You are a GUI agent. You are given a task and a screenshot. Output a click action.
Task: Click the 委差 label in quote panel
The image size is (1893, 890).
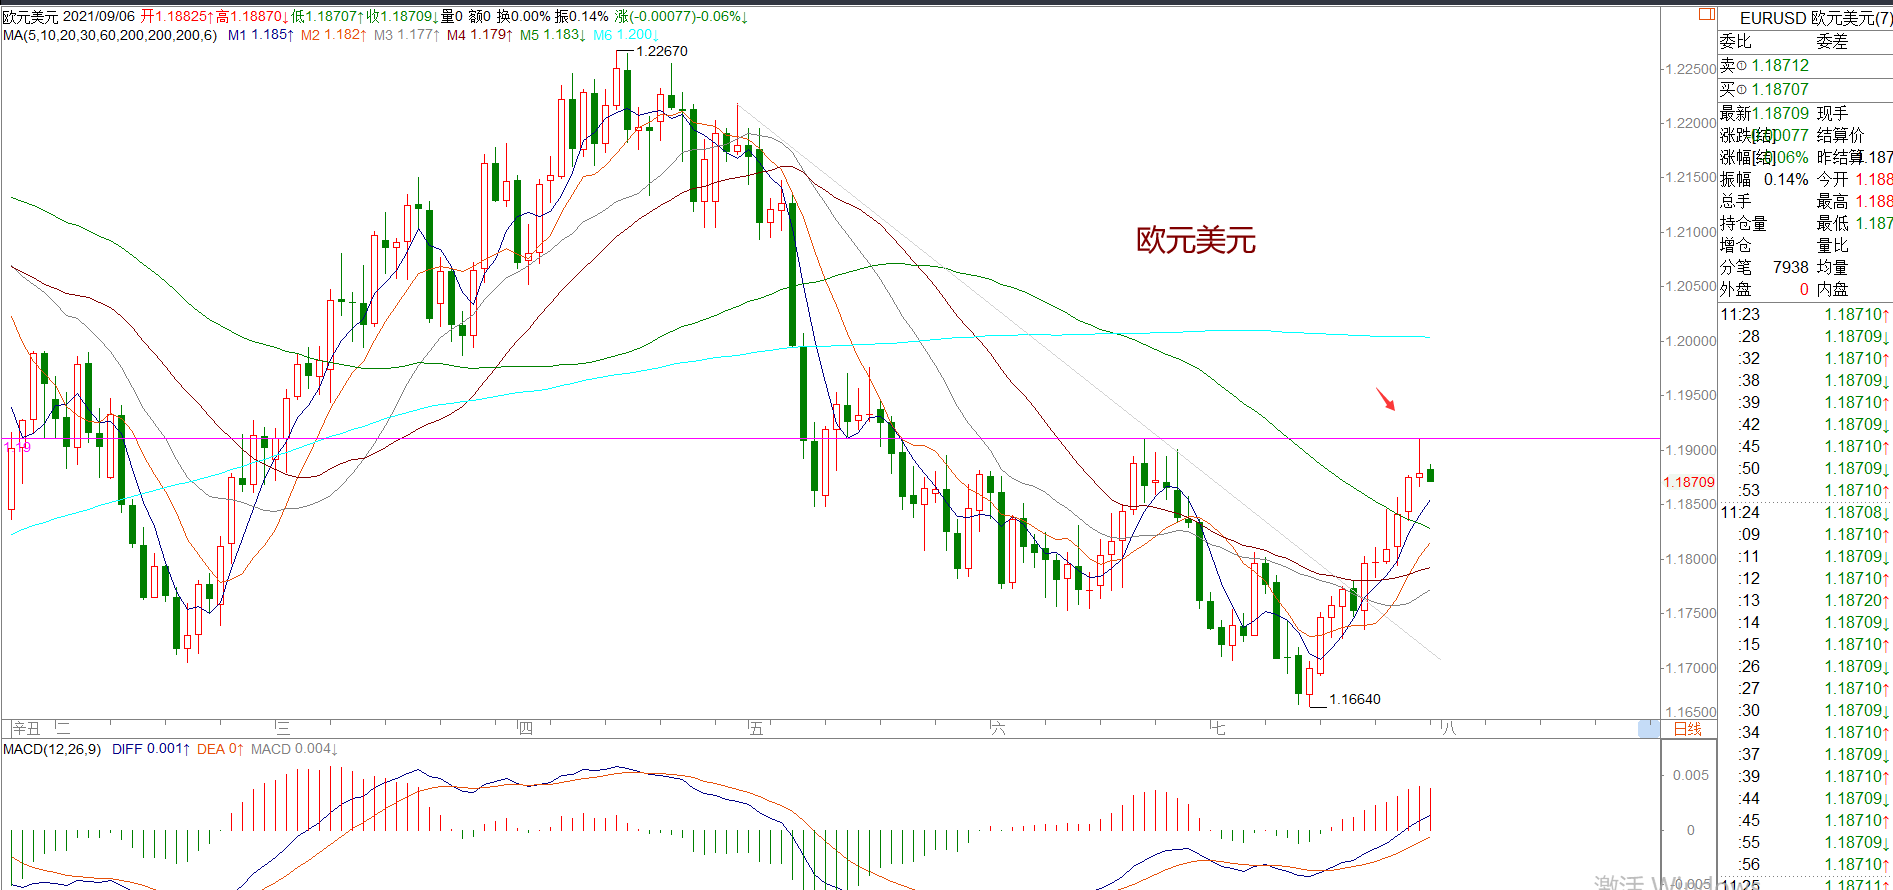(x=1832, y=41)
